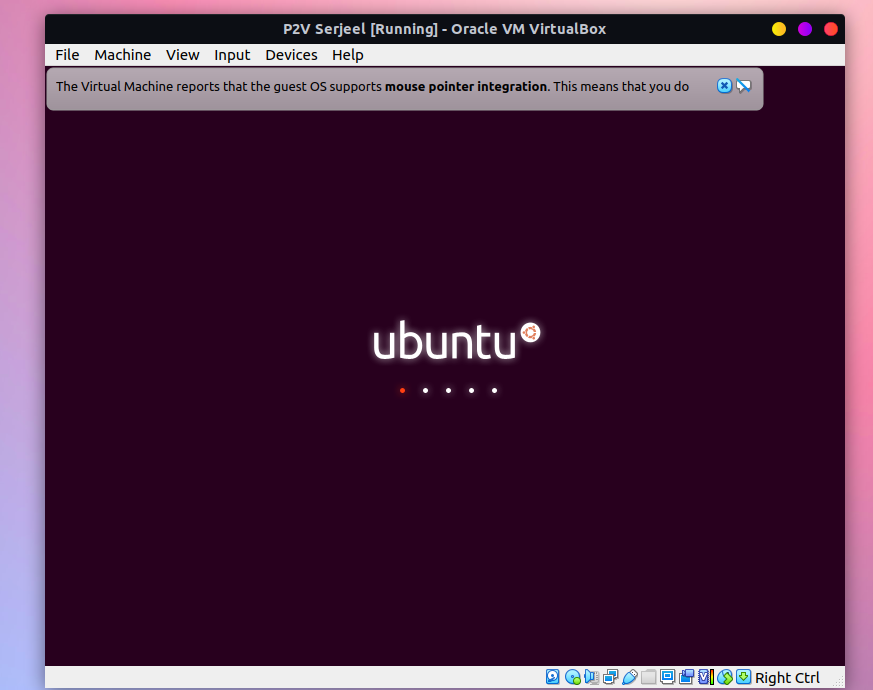Click the network adapter status icon

(610, 677)
